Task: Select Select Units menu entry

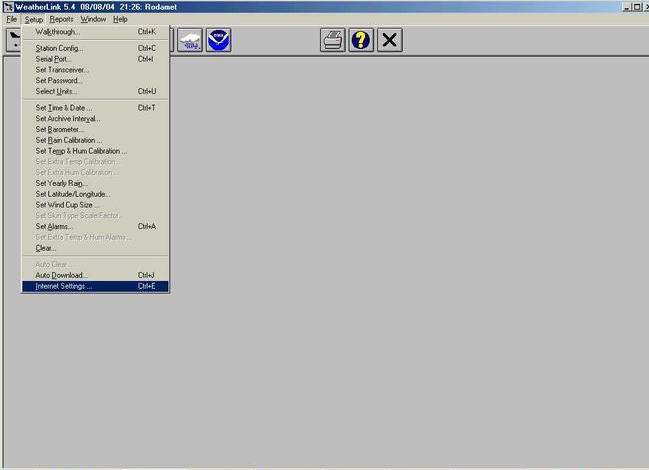Action: pos(95,91)
